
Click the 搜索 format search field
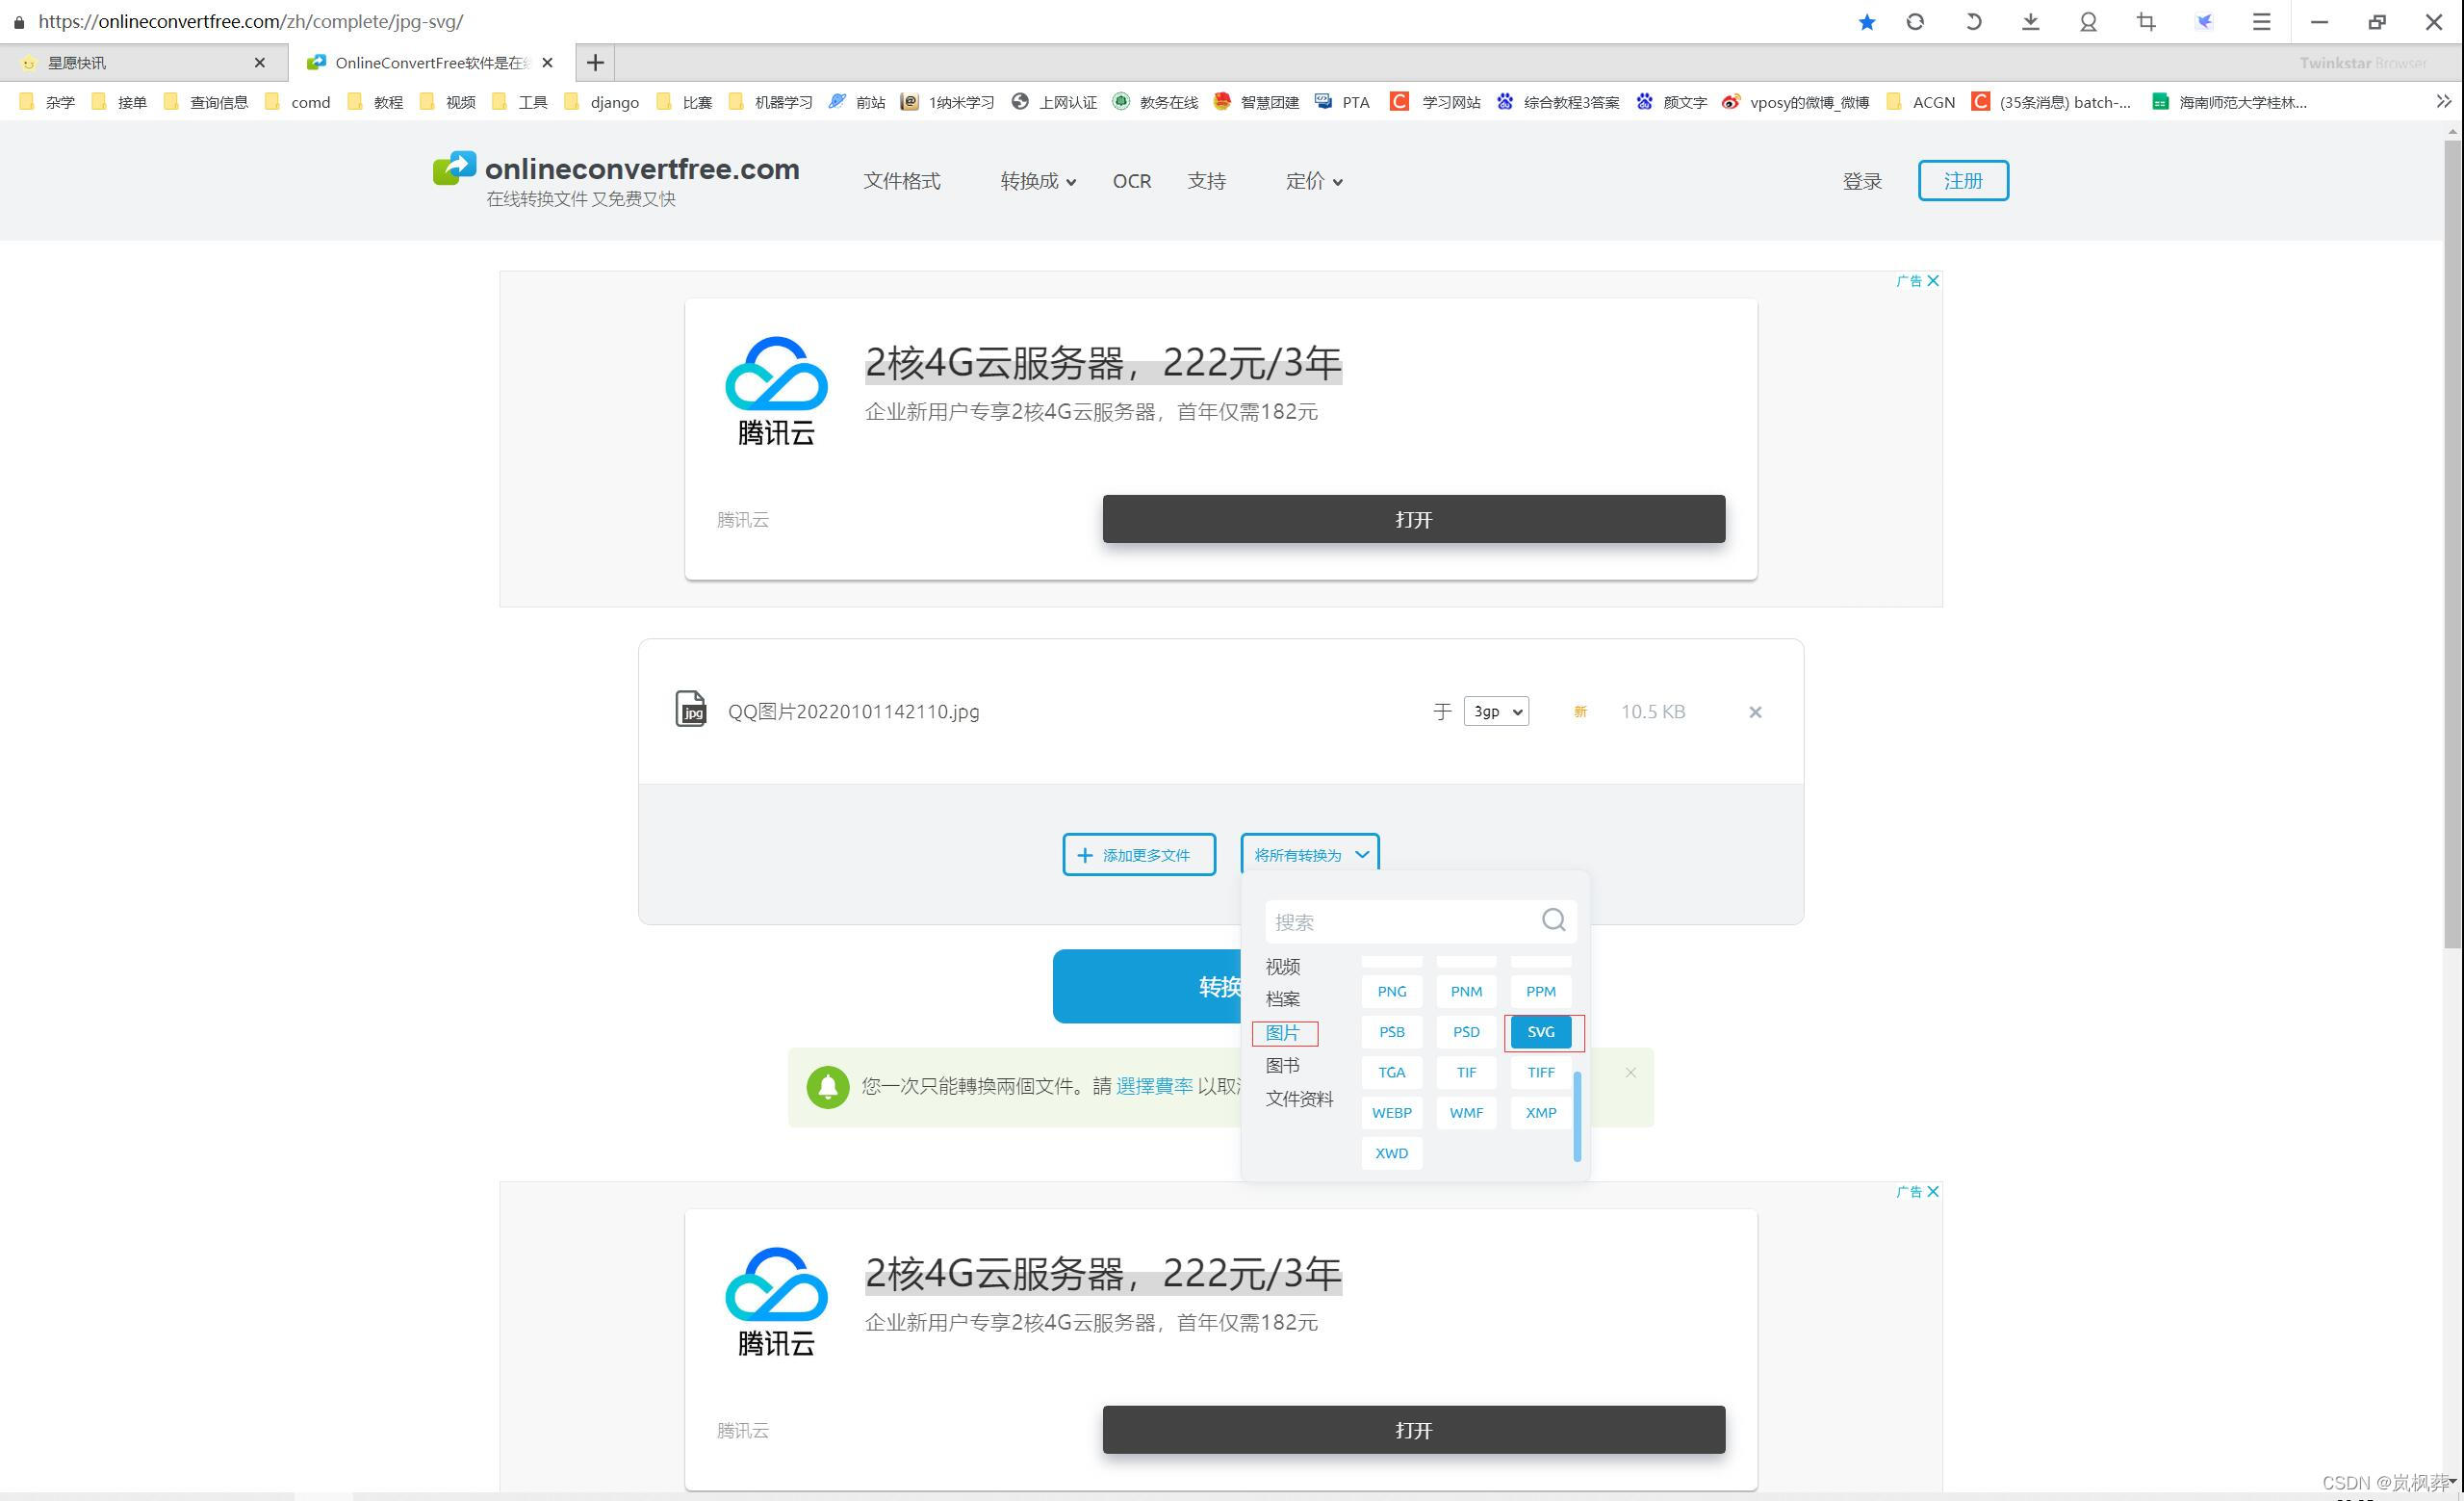pyautogui.click(x=1400, y=922)
